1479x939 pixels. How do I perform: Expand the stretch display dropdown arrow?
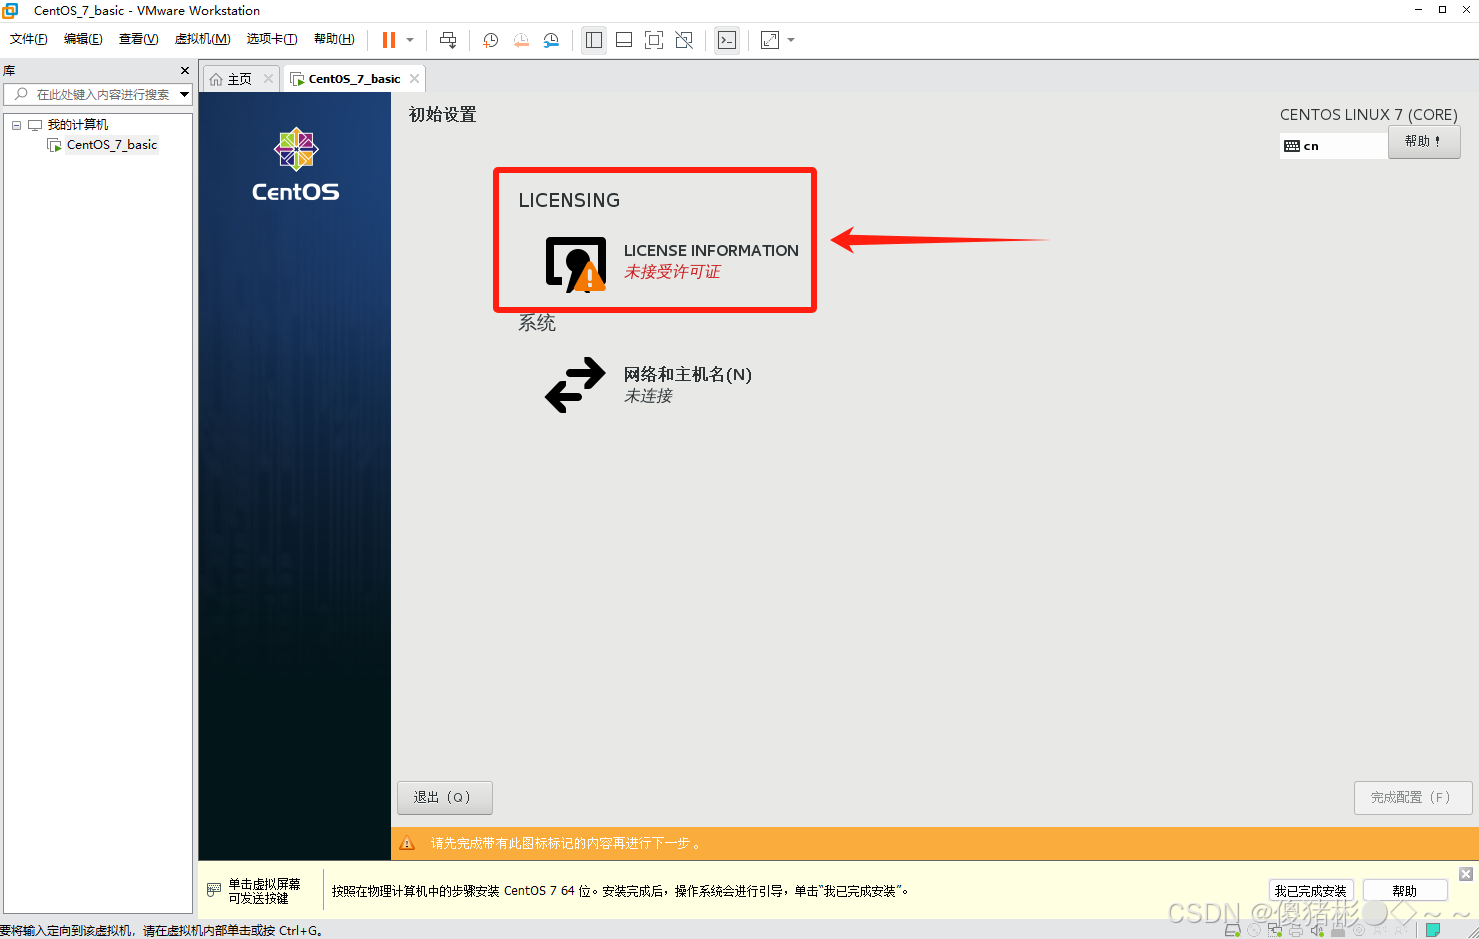click(x=791, y=40)
